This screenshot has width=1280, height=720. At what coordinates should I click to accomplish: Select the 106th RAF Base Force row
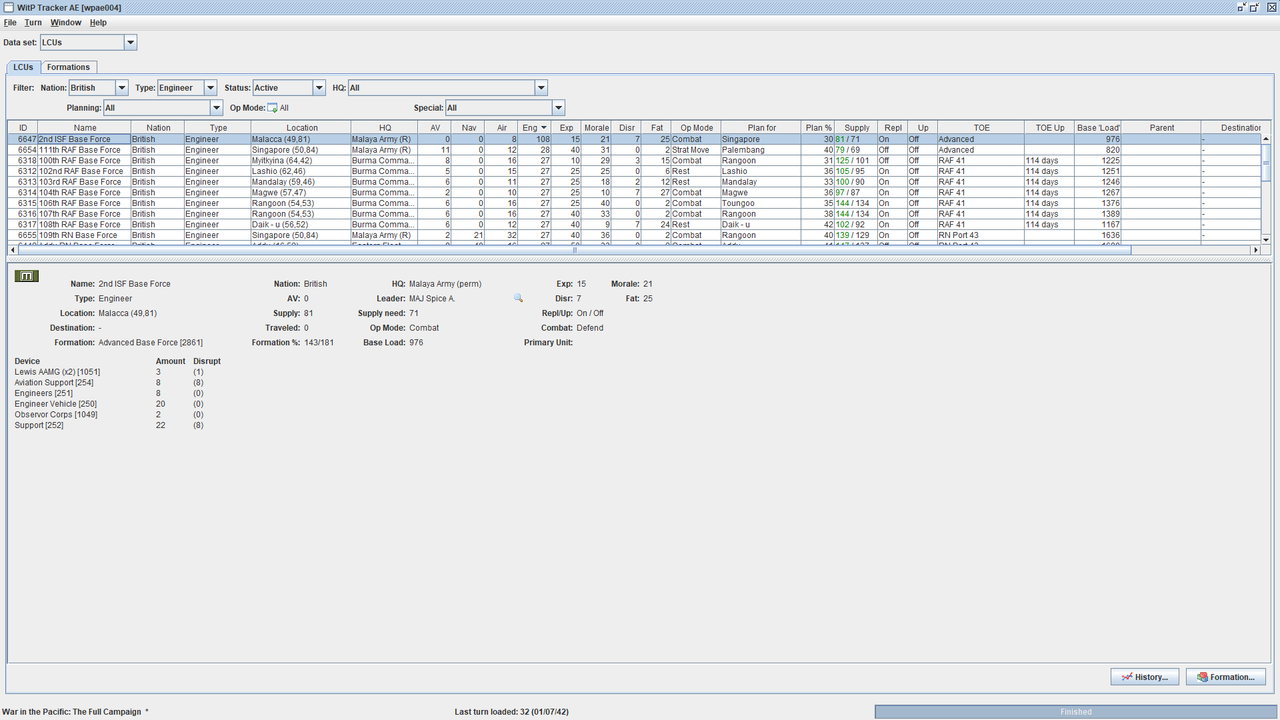coord(634,203)
